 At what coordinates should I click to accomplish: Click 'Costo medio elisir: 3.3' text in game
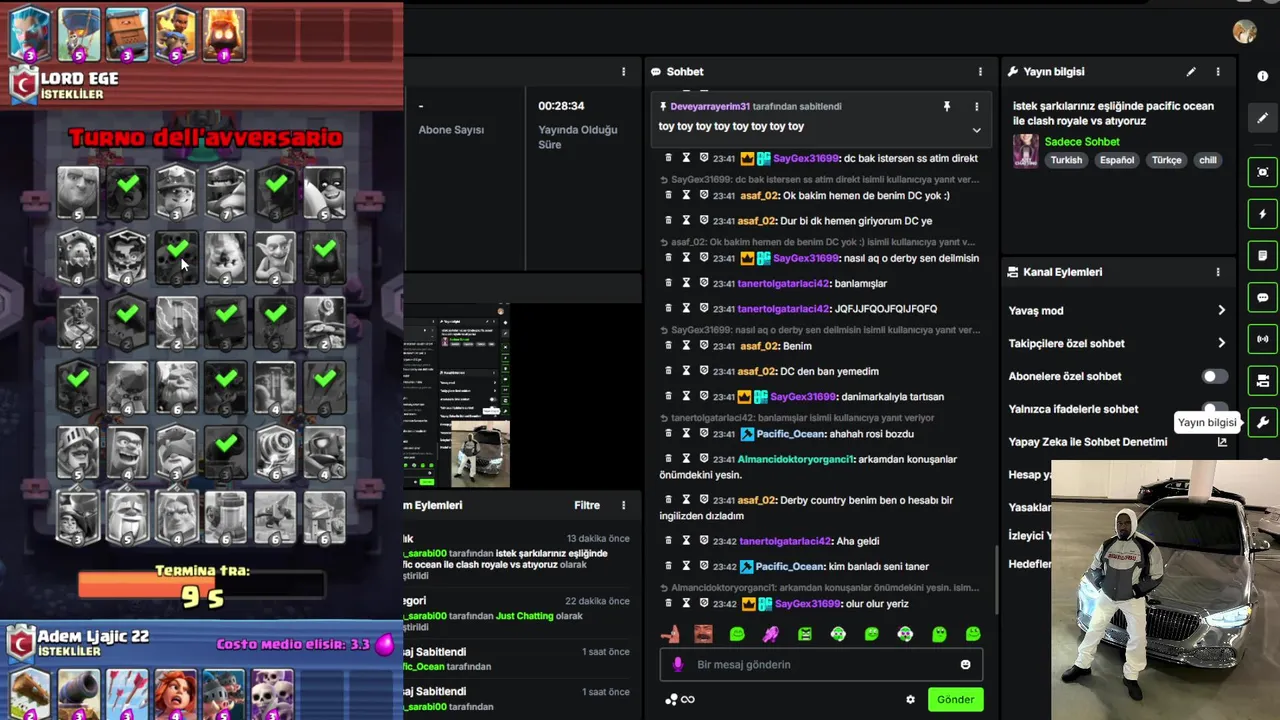point(293,645)
